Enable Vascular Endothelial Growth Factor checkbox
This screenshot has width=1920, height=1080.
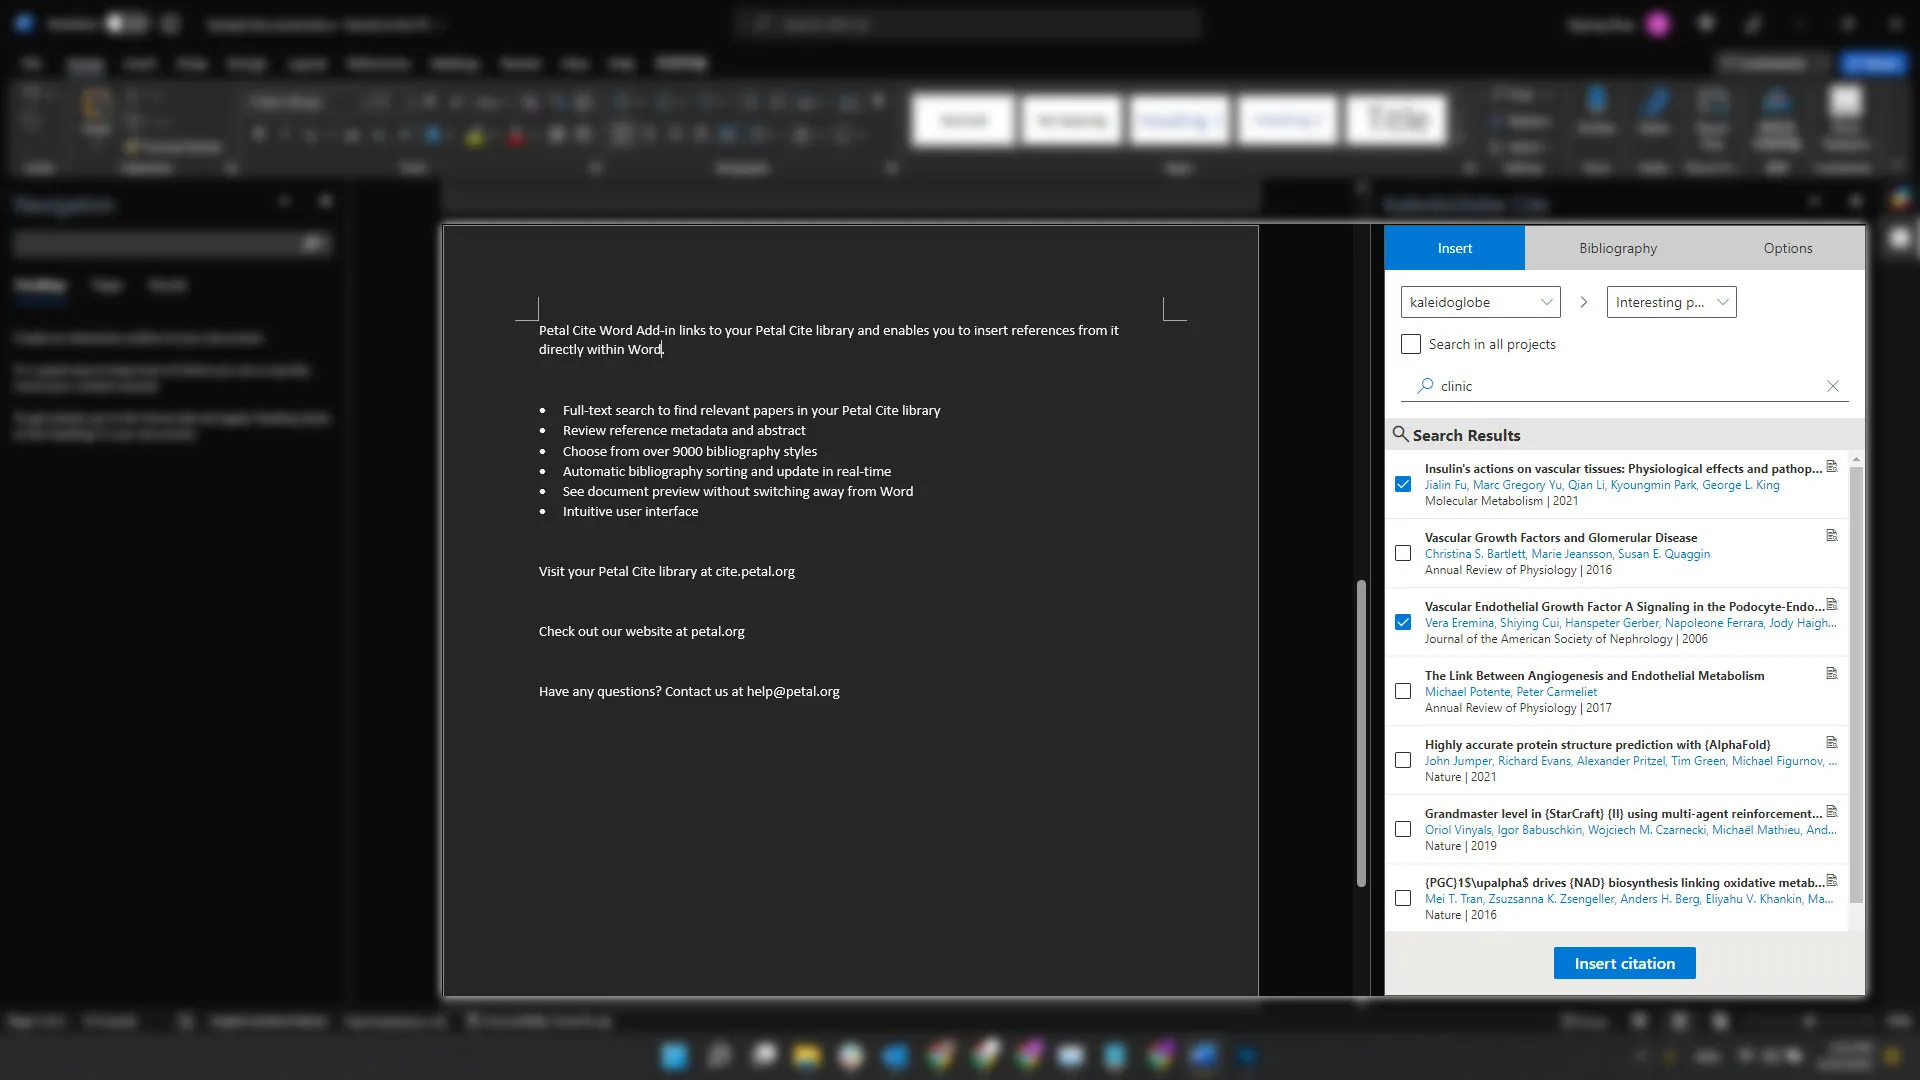(x=1402, y=621)
